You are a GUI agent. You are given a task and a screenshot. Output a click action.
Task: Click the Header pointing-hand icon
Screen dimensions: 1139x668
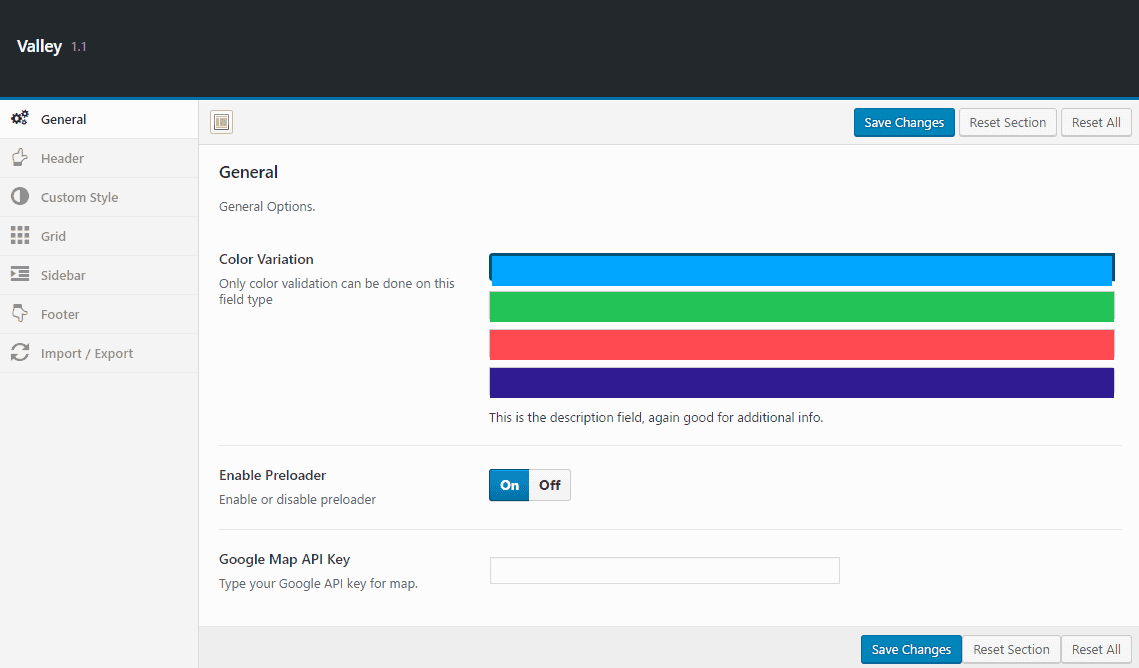click(20, 158)
